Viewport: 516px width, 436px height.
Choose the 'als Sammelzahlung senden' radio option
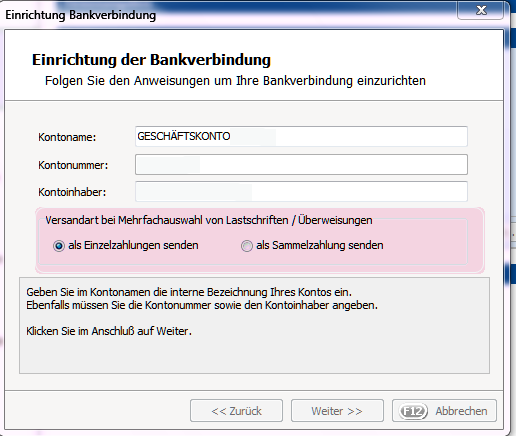coord(247,246)
